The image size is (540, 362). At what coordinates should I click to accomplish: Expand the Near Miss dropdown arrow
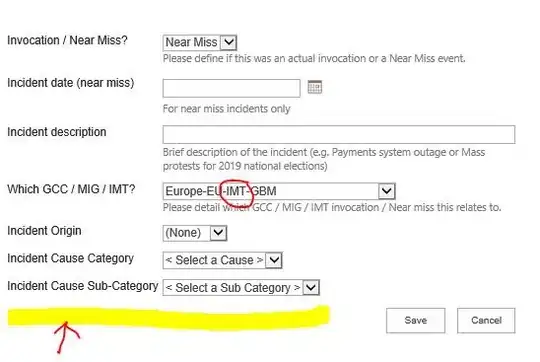tap(229, 43)
